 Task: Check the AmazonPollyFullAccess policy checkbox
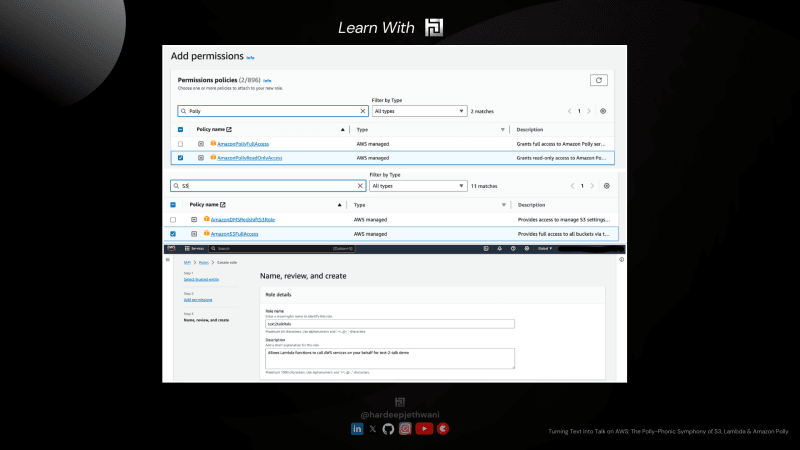(x=181, y=144)
